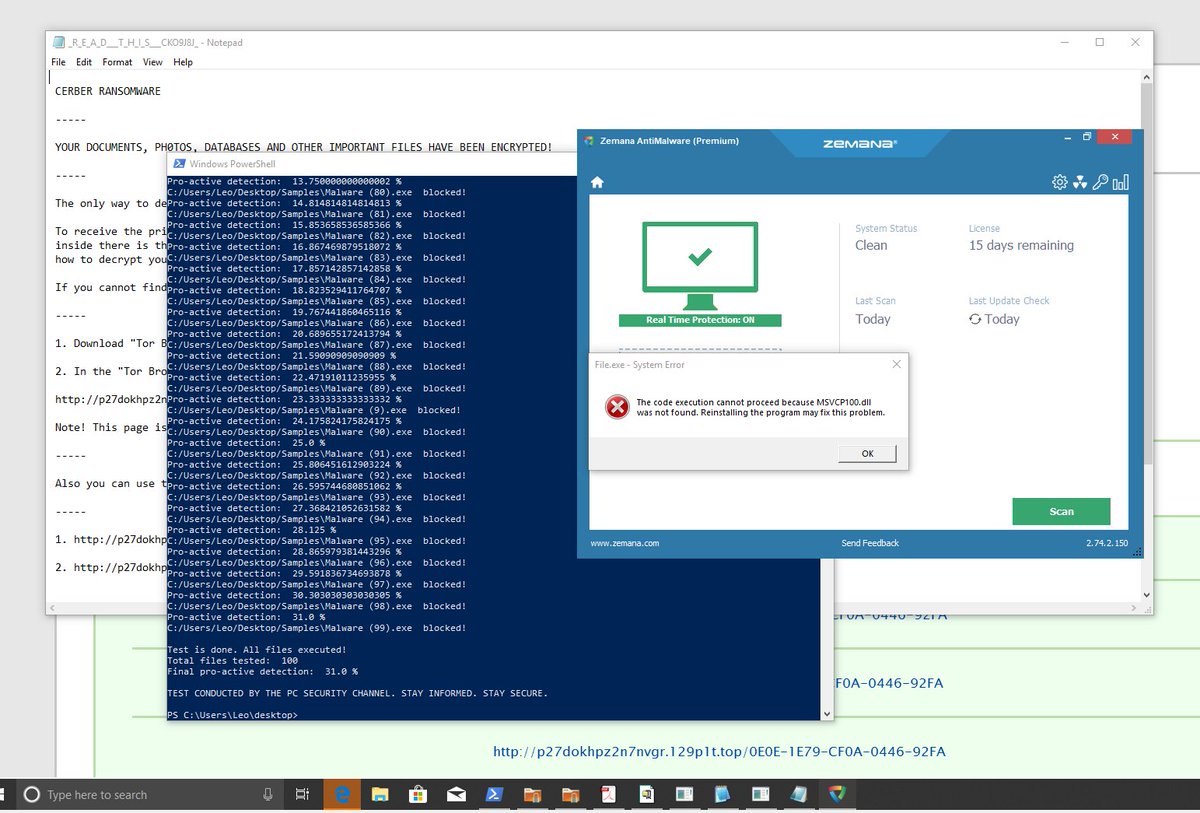
Task: Click 'Total files tested: 100' line
Action: tap(232, 660)
